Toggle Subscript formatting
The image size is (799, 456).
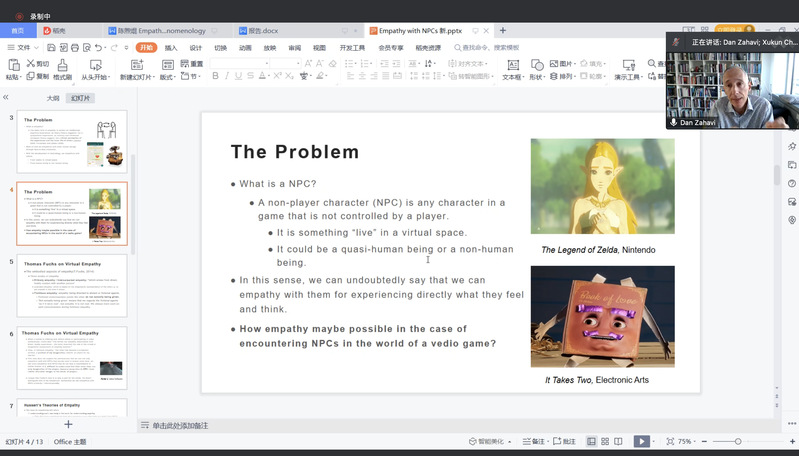point(289,76)
